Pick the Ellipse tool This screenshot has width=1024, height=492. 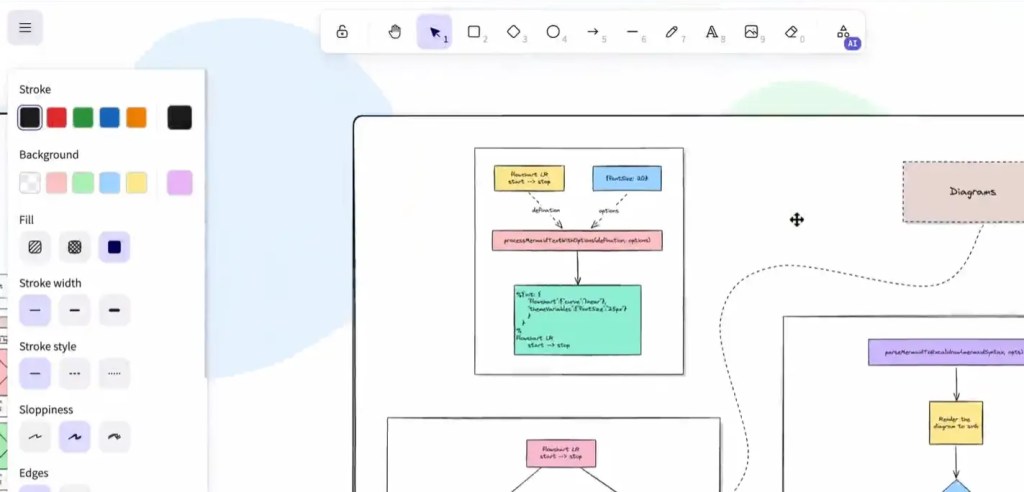pyautogui.click(x=553, y=32)
